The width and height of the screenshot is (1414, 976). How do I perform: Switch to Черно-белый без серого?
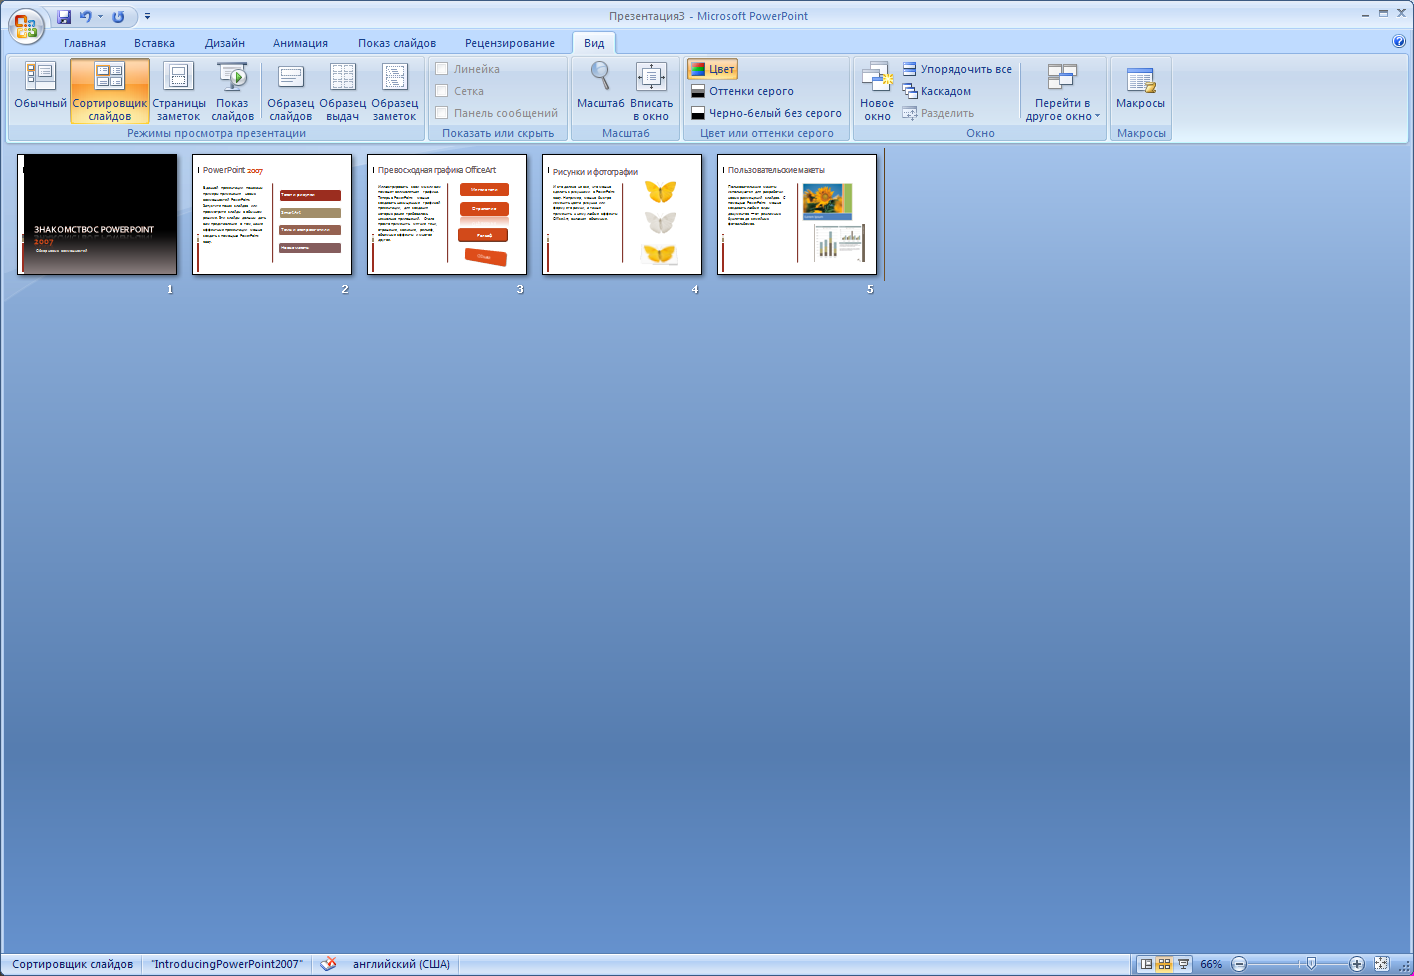pos(766,113)
